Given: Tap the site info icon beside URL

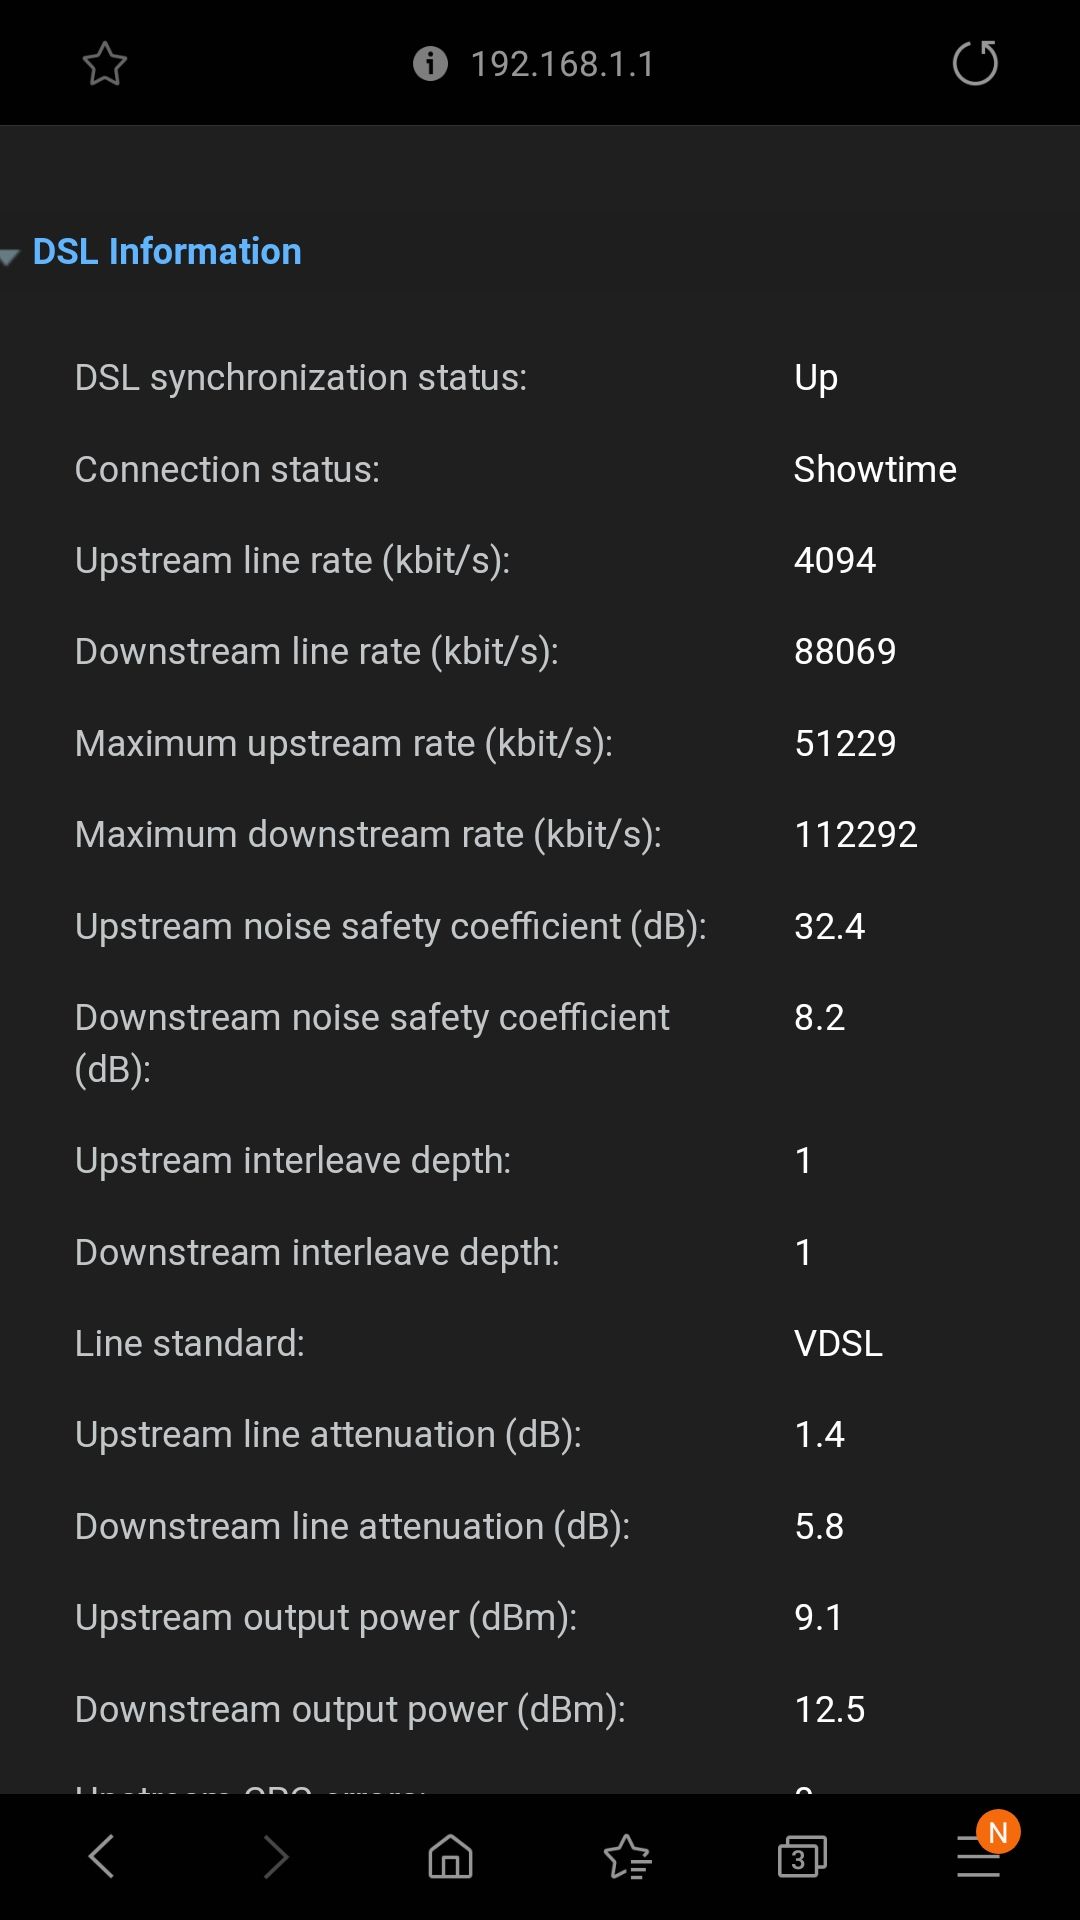Looking at the screenshot, I should tap(430, 64).
